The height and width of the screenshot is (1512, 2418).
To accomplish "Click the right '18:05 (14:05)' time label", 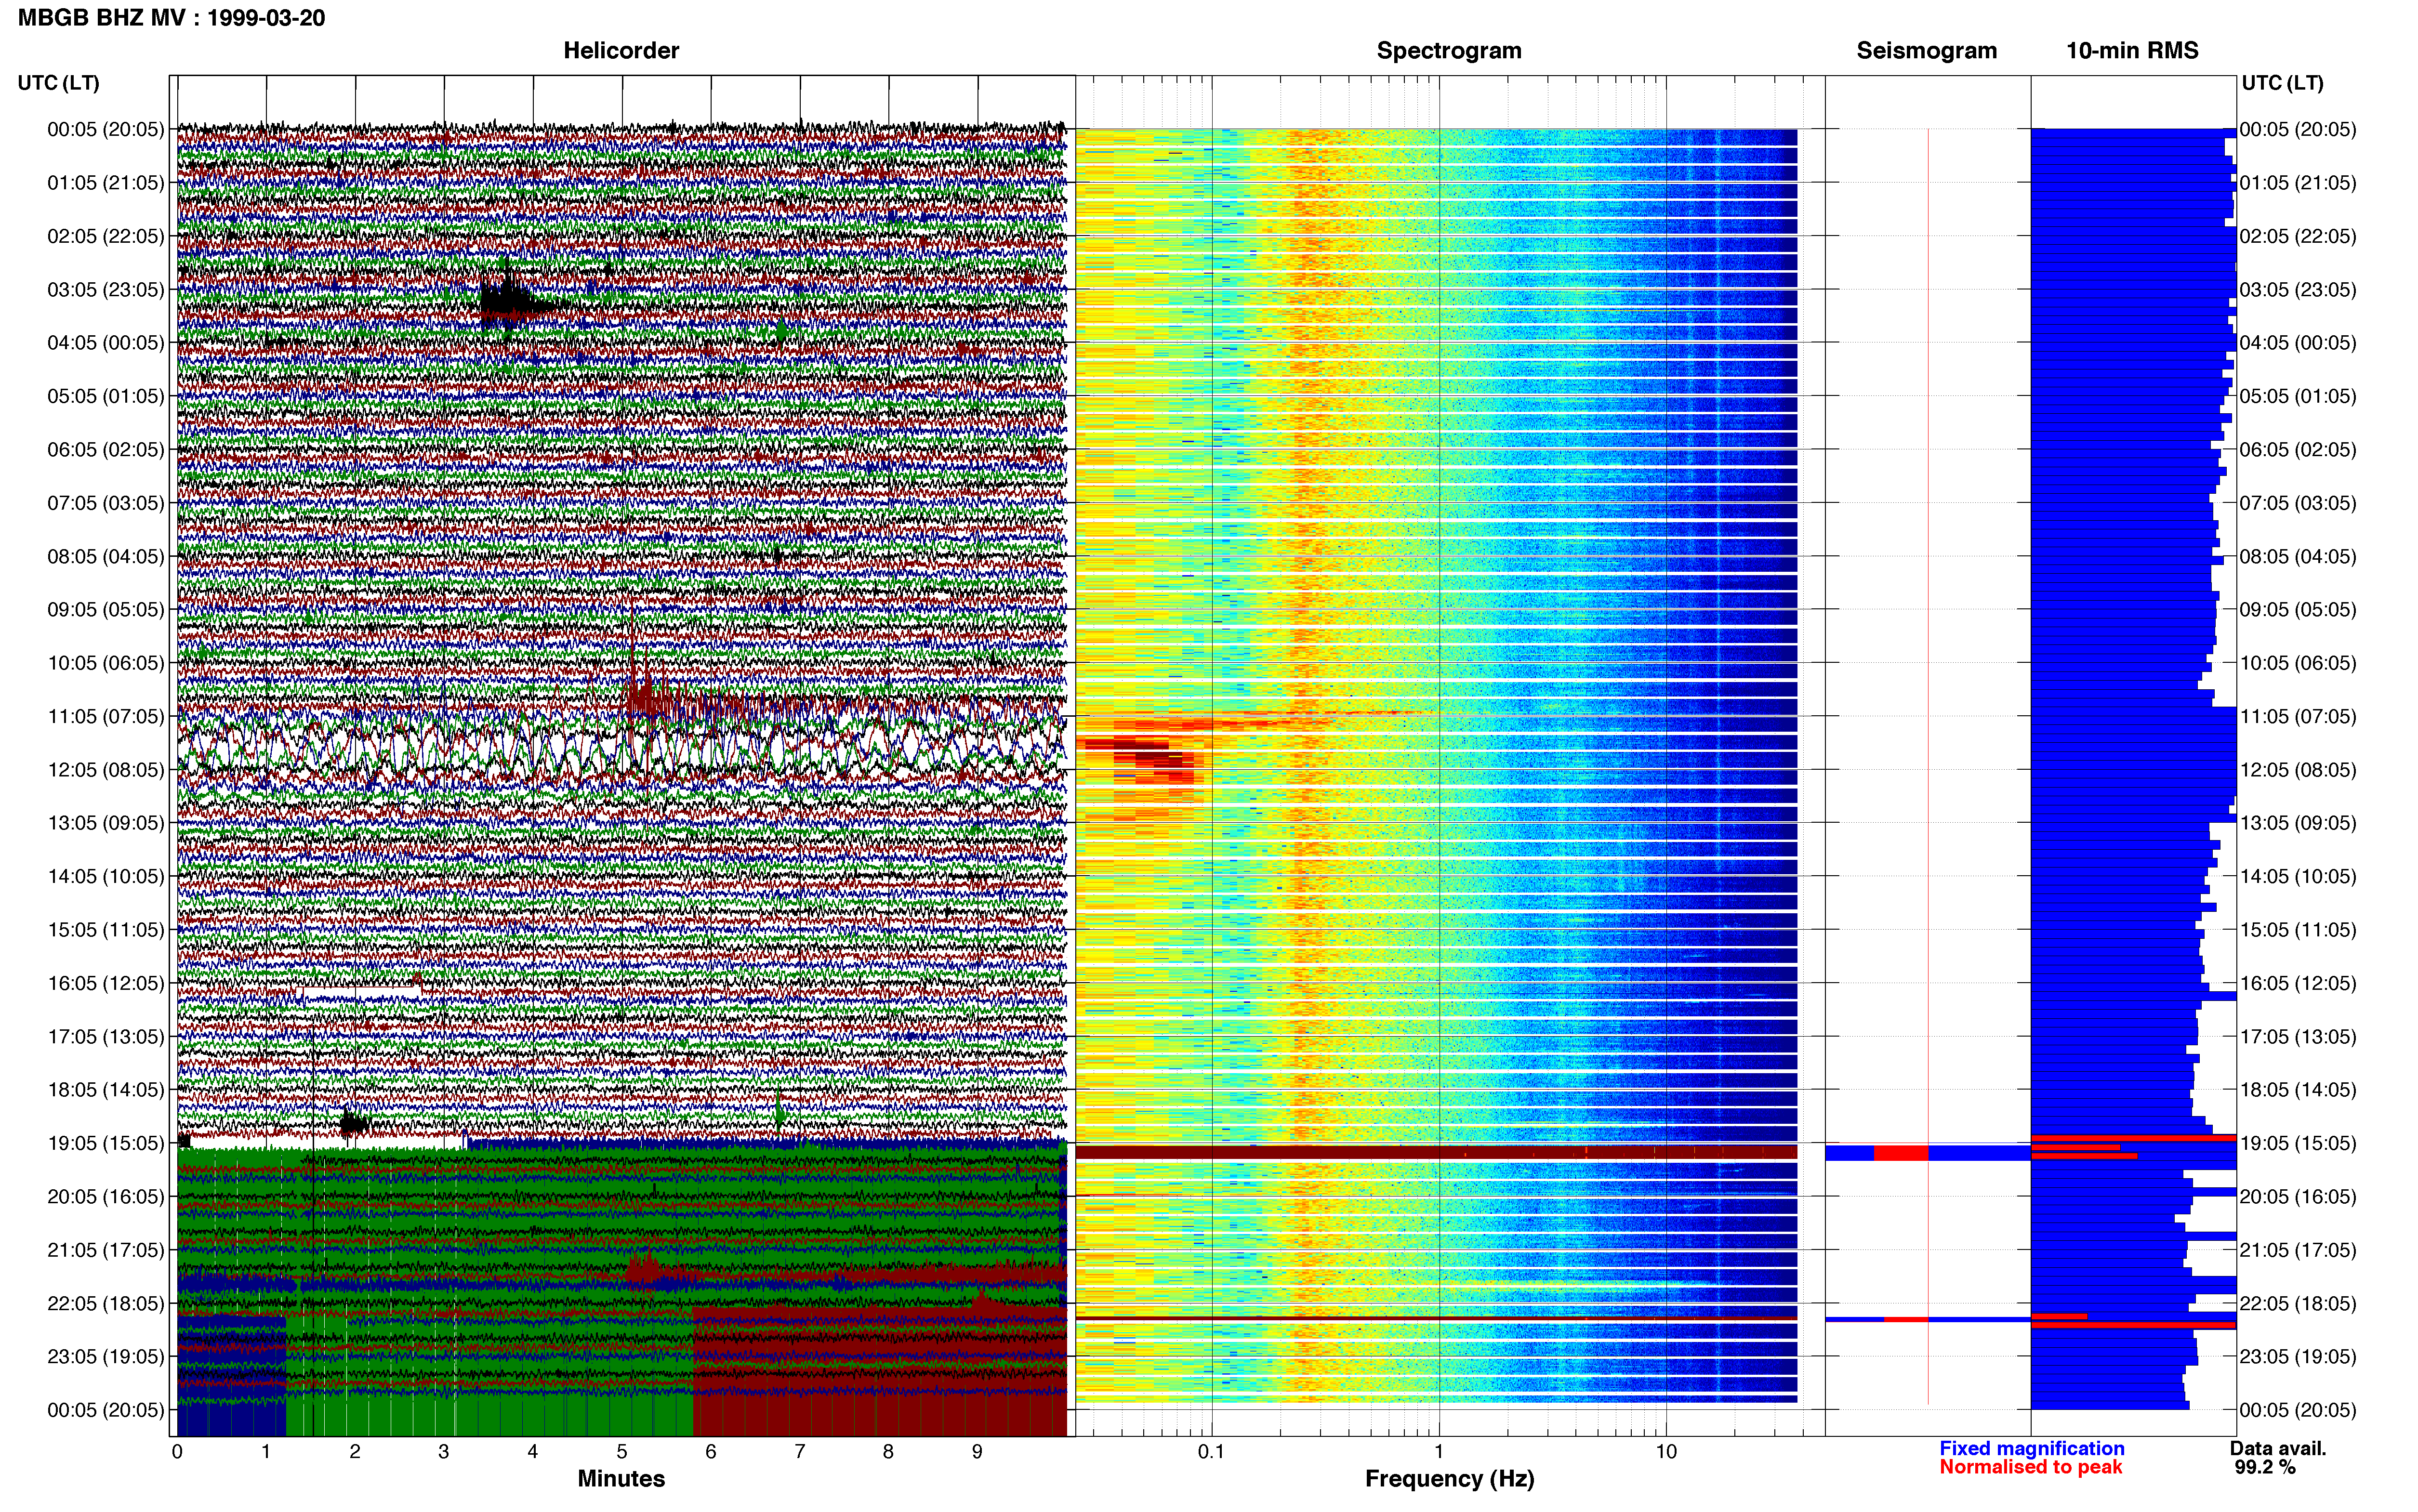I will coord(2298,1090).
